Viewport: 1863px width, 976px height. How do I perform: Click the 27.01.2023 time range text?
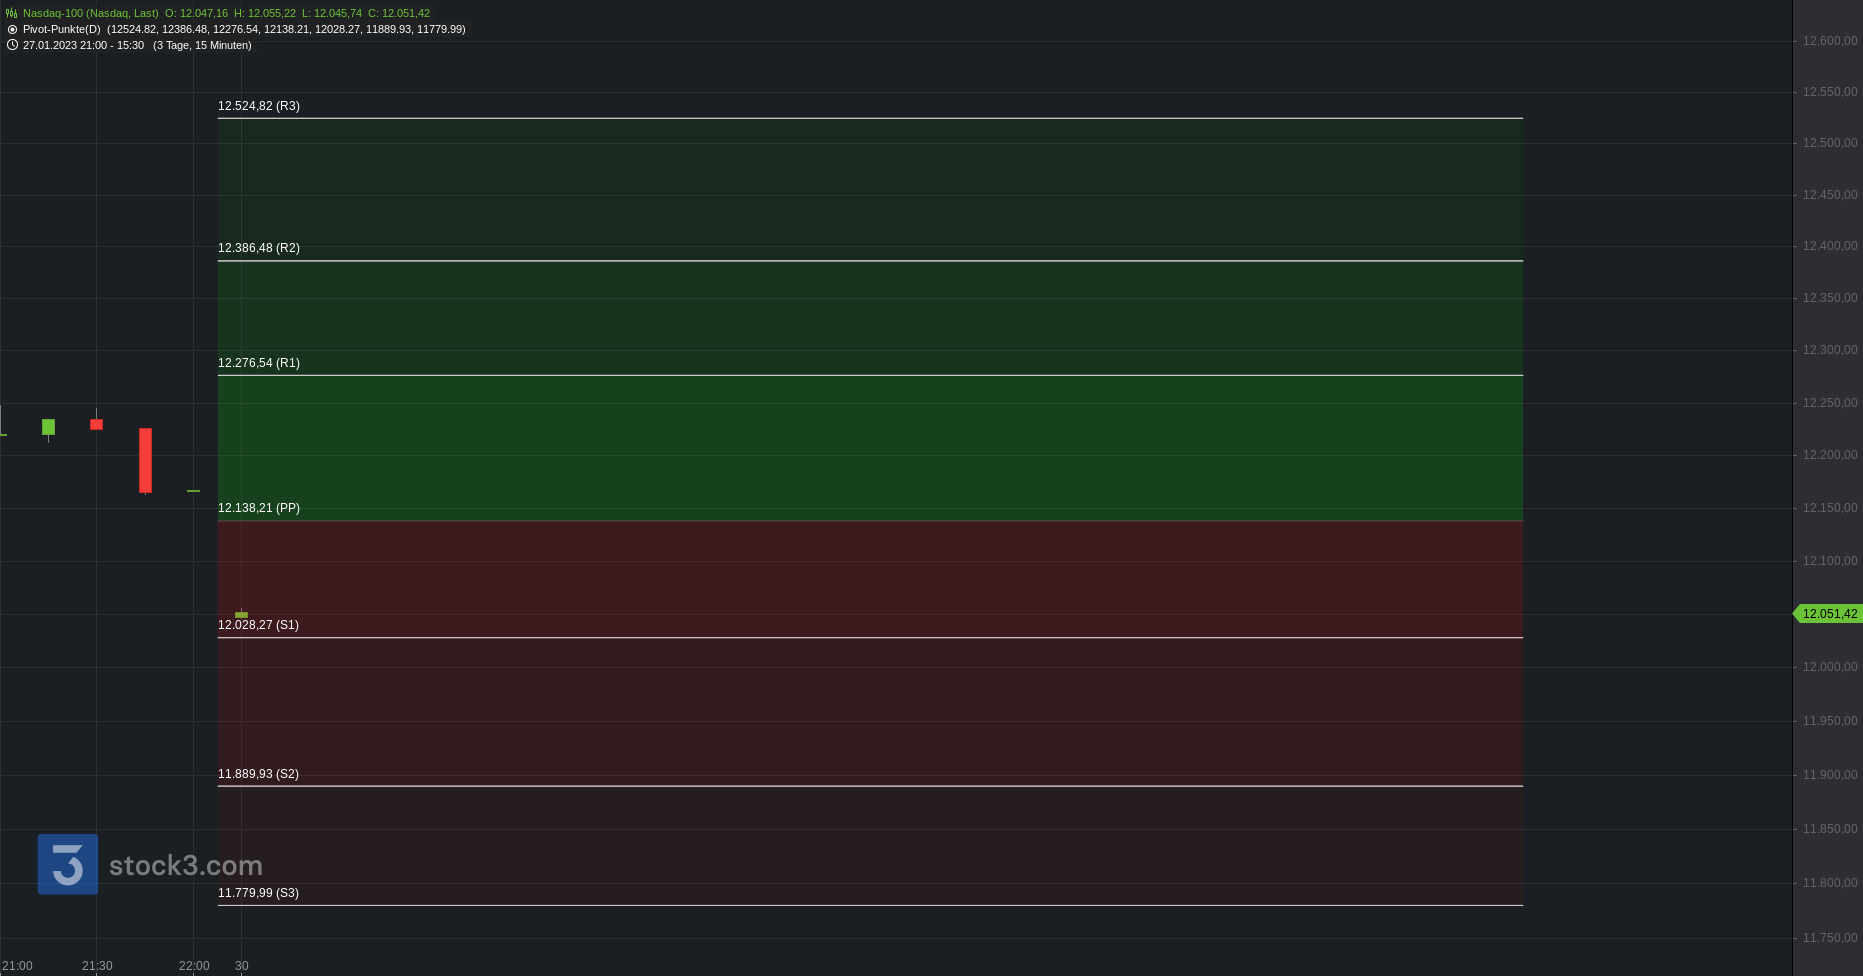(83, 45)
